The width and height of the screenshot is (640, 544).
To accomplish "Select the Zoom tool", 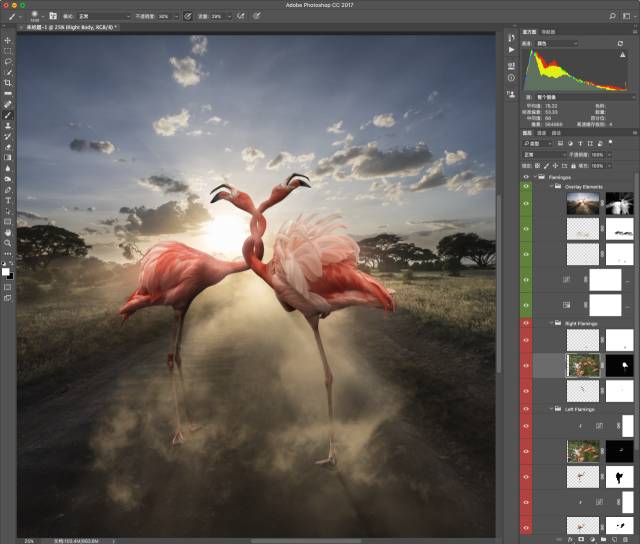I will click(x=8, y=243).
